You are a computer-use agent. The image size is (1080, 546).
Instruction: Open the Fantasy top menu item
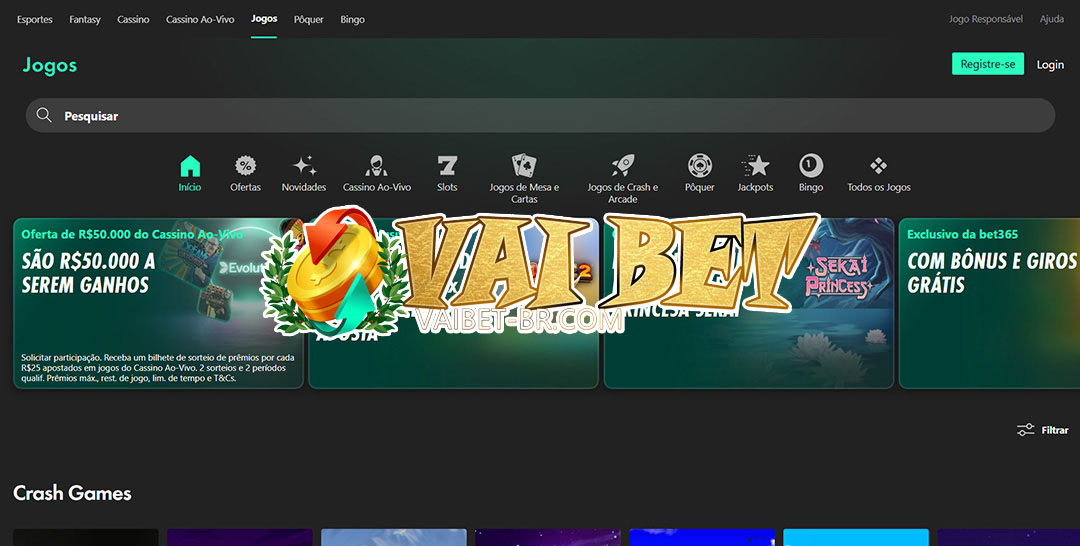(85, 19)
